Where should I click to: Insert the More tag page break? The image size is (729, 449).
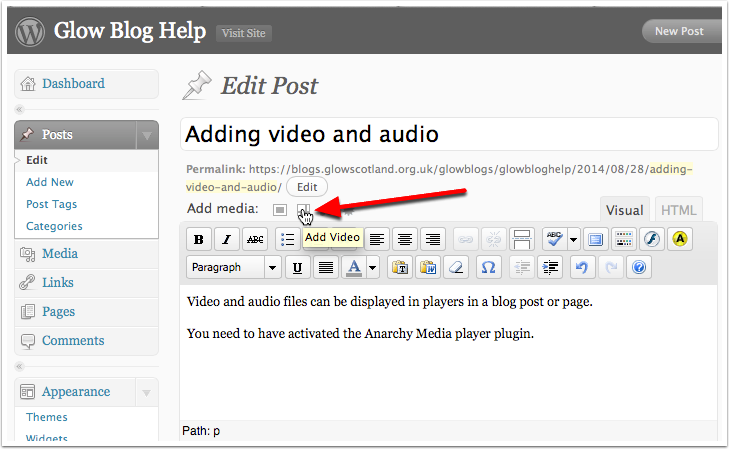[522, 239]
